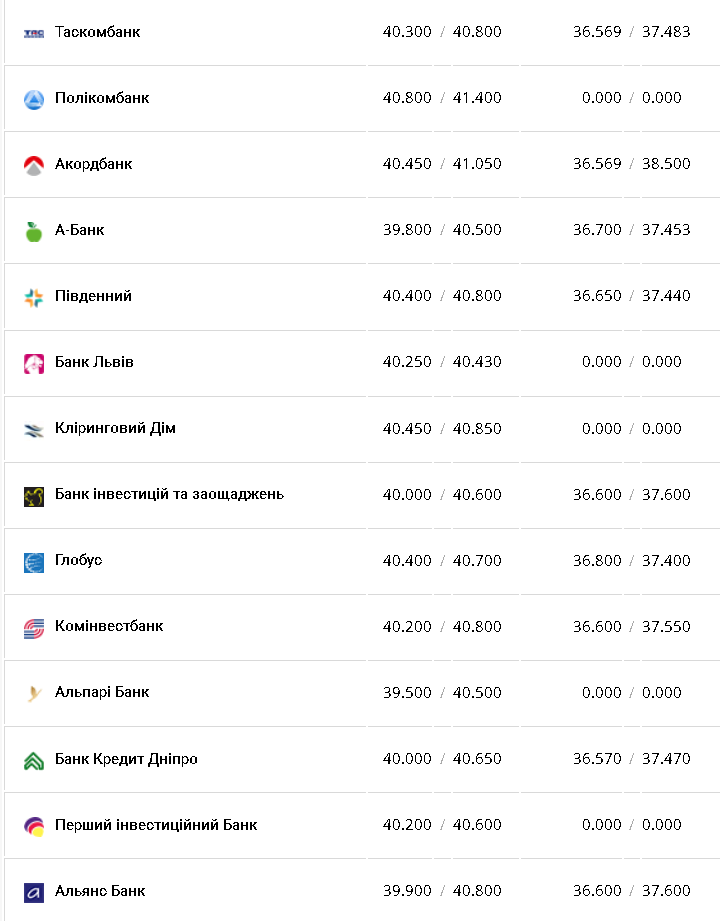Viewport: 720px width, 921px height.
Task: Click the Таскомбанк logo icon
Action: click(x=34, y=33)
